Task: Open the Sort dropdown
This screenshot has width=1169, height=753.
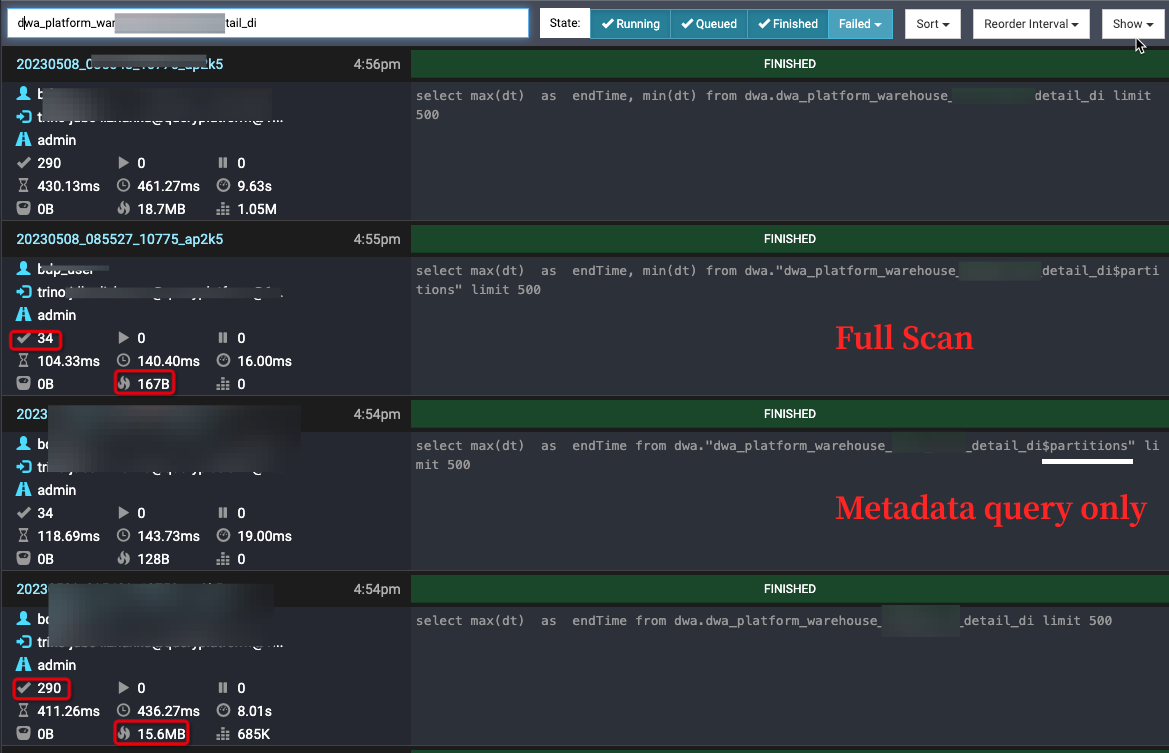Action: [x=933, y=24]
